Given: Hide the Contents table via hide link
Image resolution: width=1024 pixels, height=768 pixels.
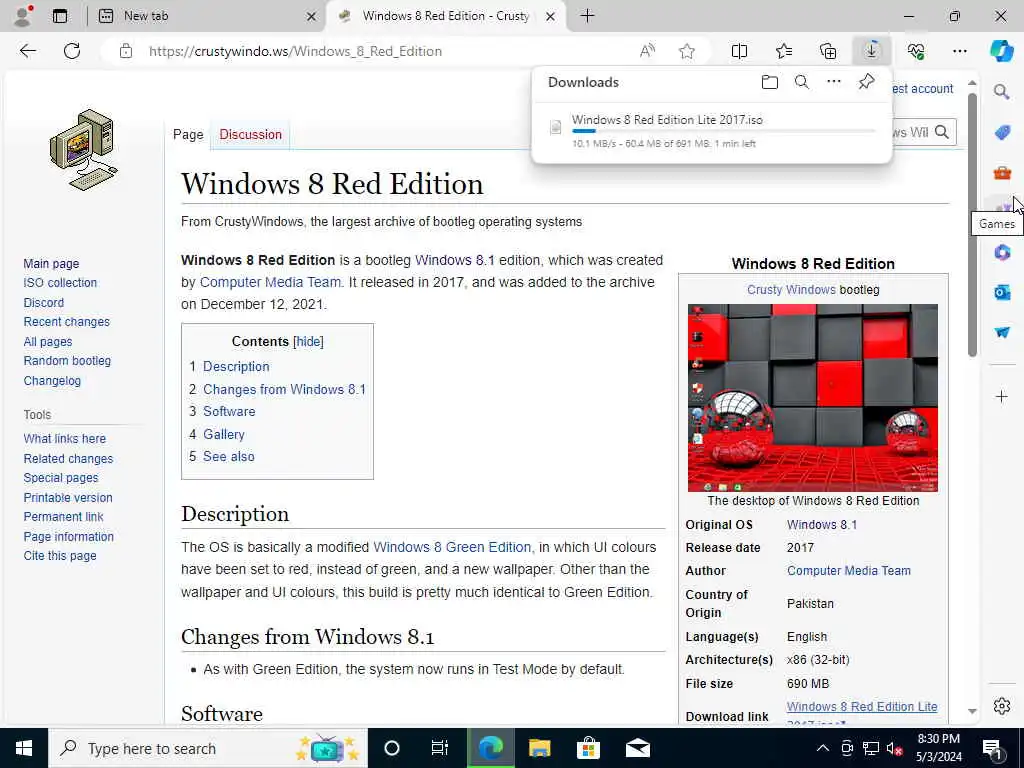Looking at the screenshot, I should point(308,342).
